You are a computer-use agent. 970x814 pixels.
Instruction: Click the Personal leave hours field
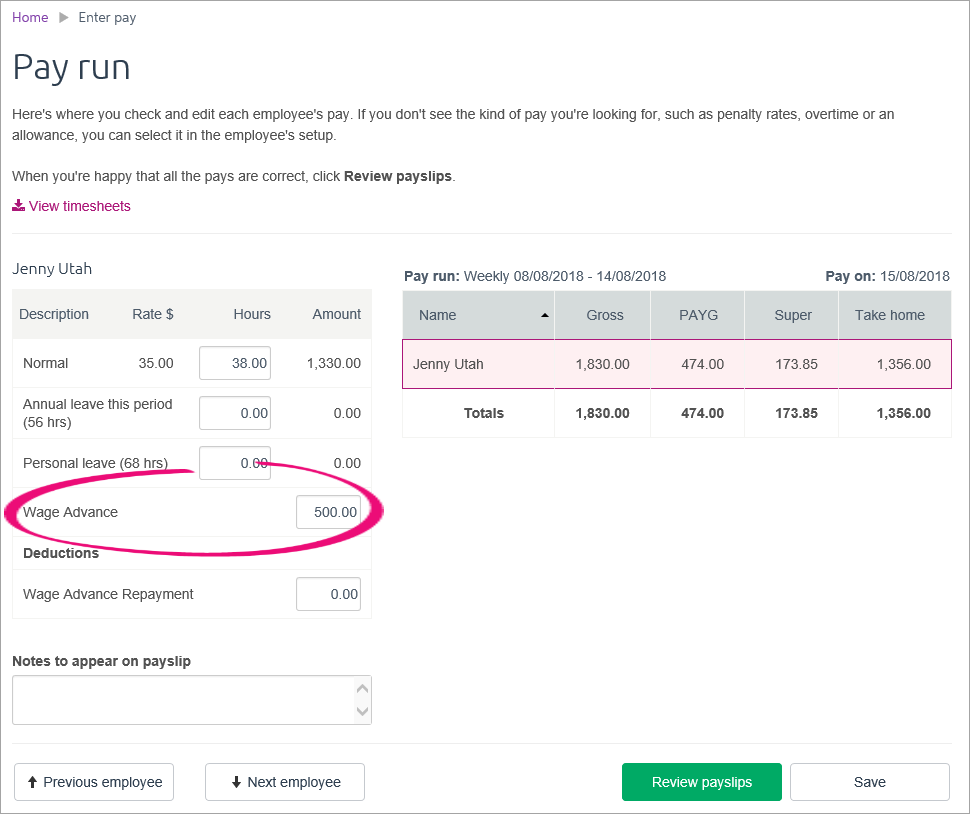235,462
